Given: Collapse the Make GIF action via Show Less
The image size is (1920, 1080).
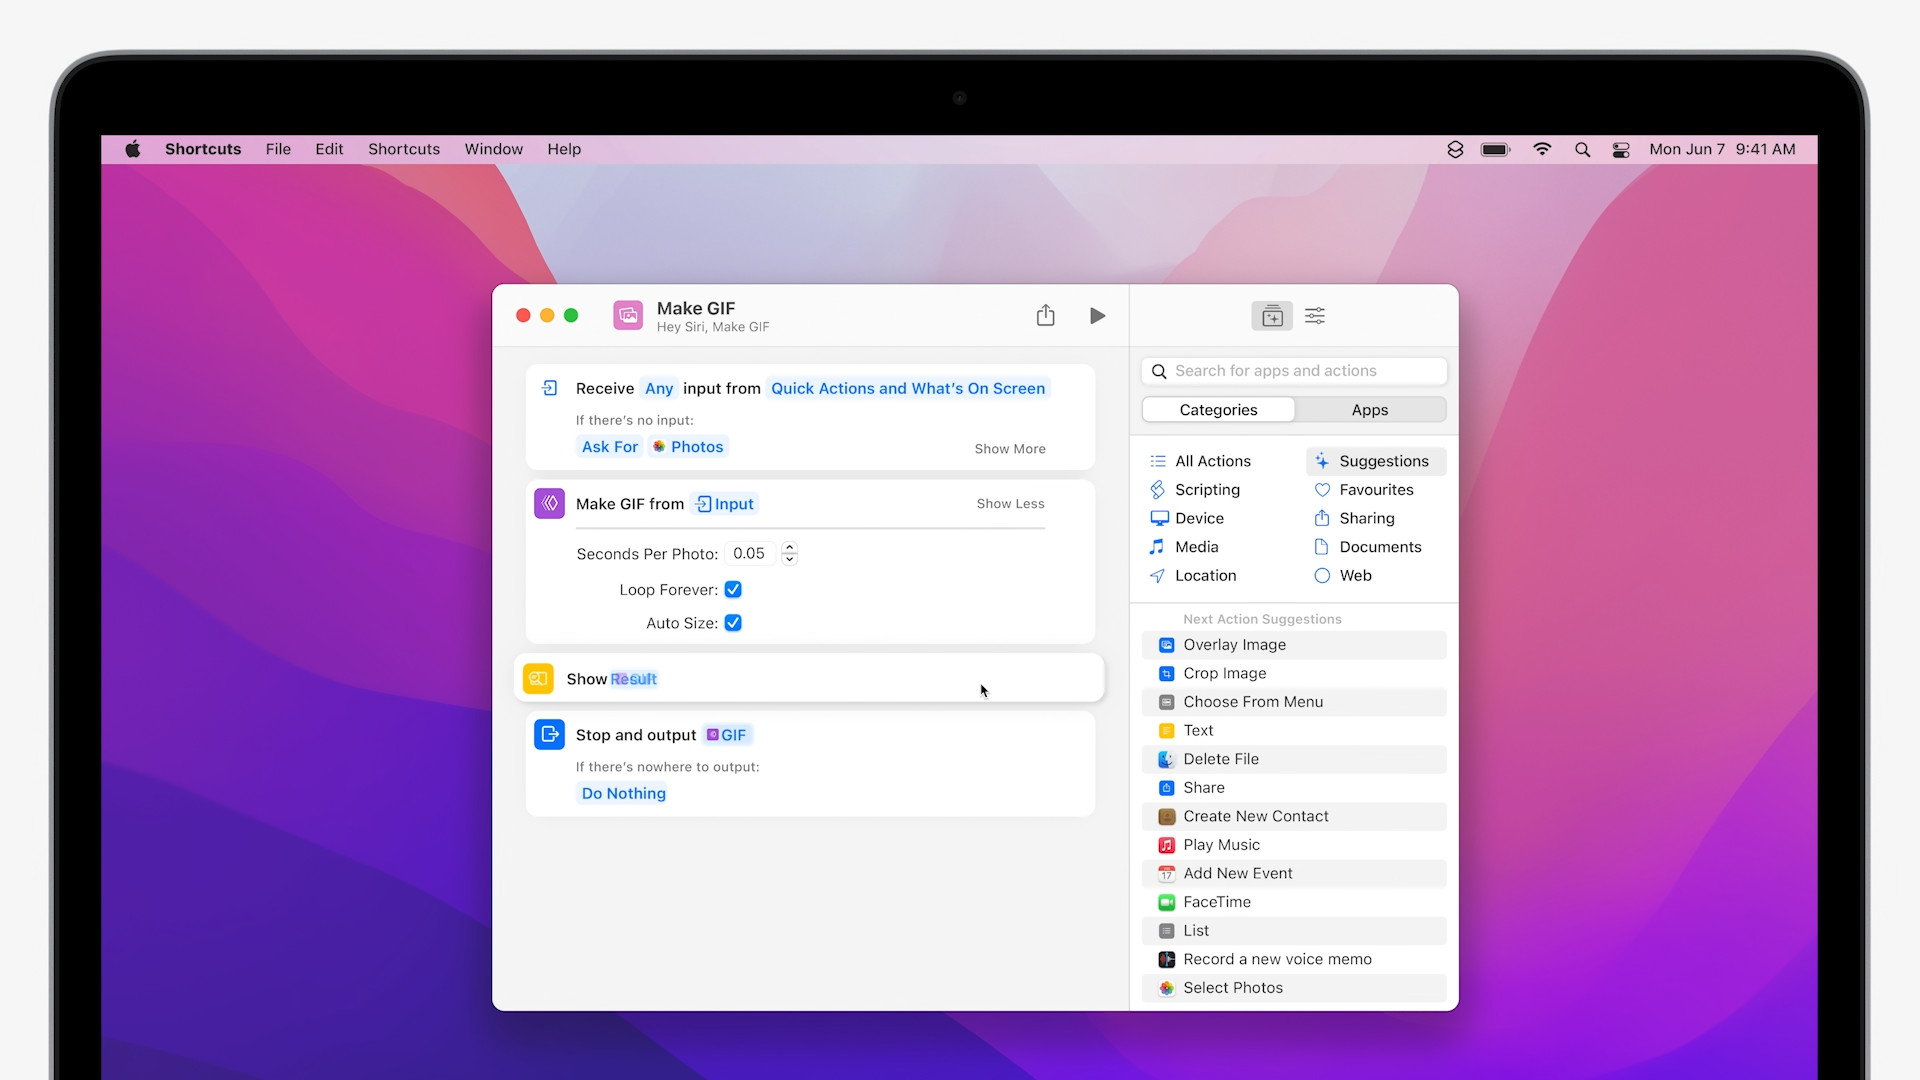Looking at the screenshot, I should coord(1010,503).
